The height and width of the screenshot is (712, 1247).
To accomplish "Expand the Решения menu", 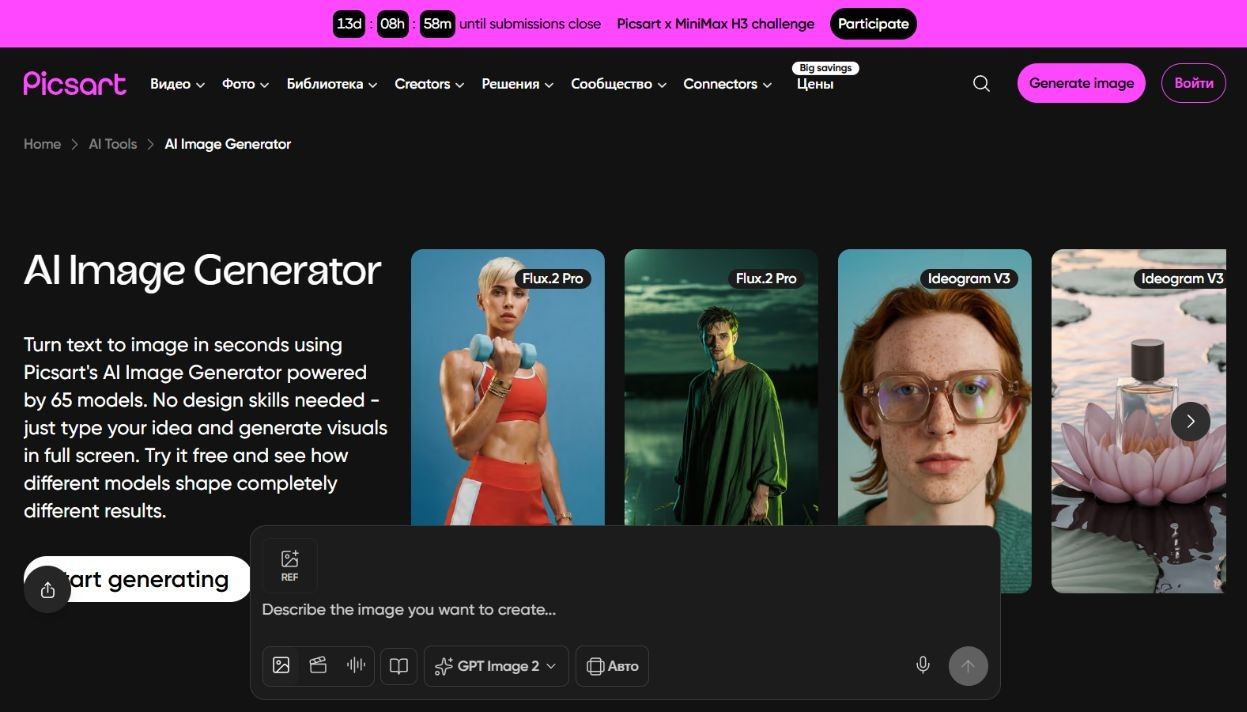I will click(x=517, y=84).
